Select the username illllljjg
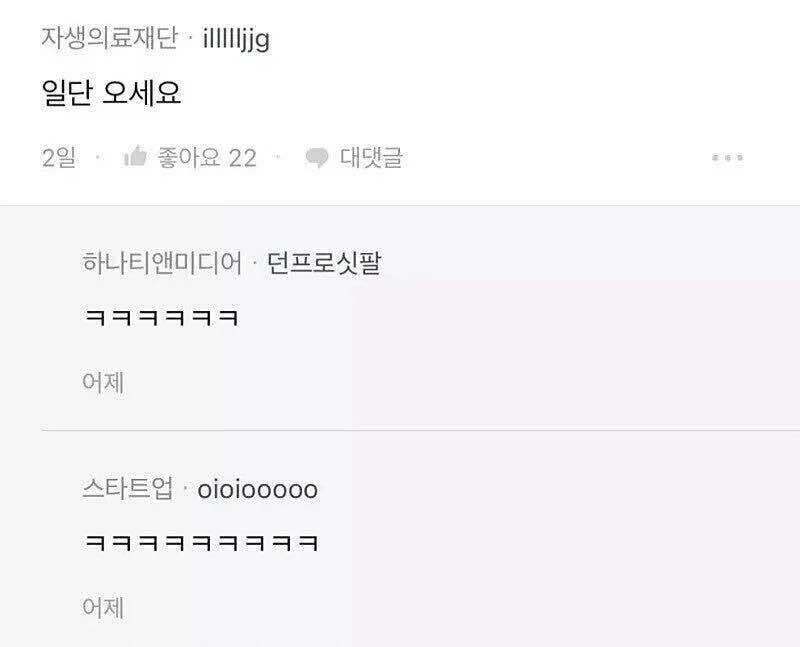The height and width of the screenshot is (647, 800). pos(236,39)
